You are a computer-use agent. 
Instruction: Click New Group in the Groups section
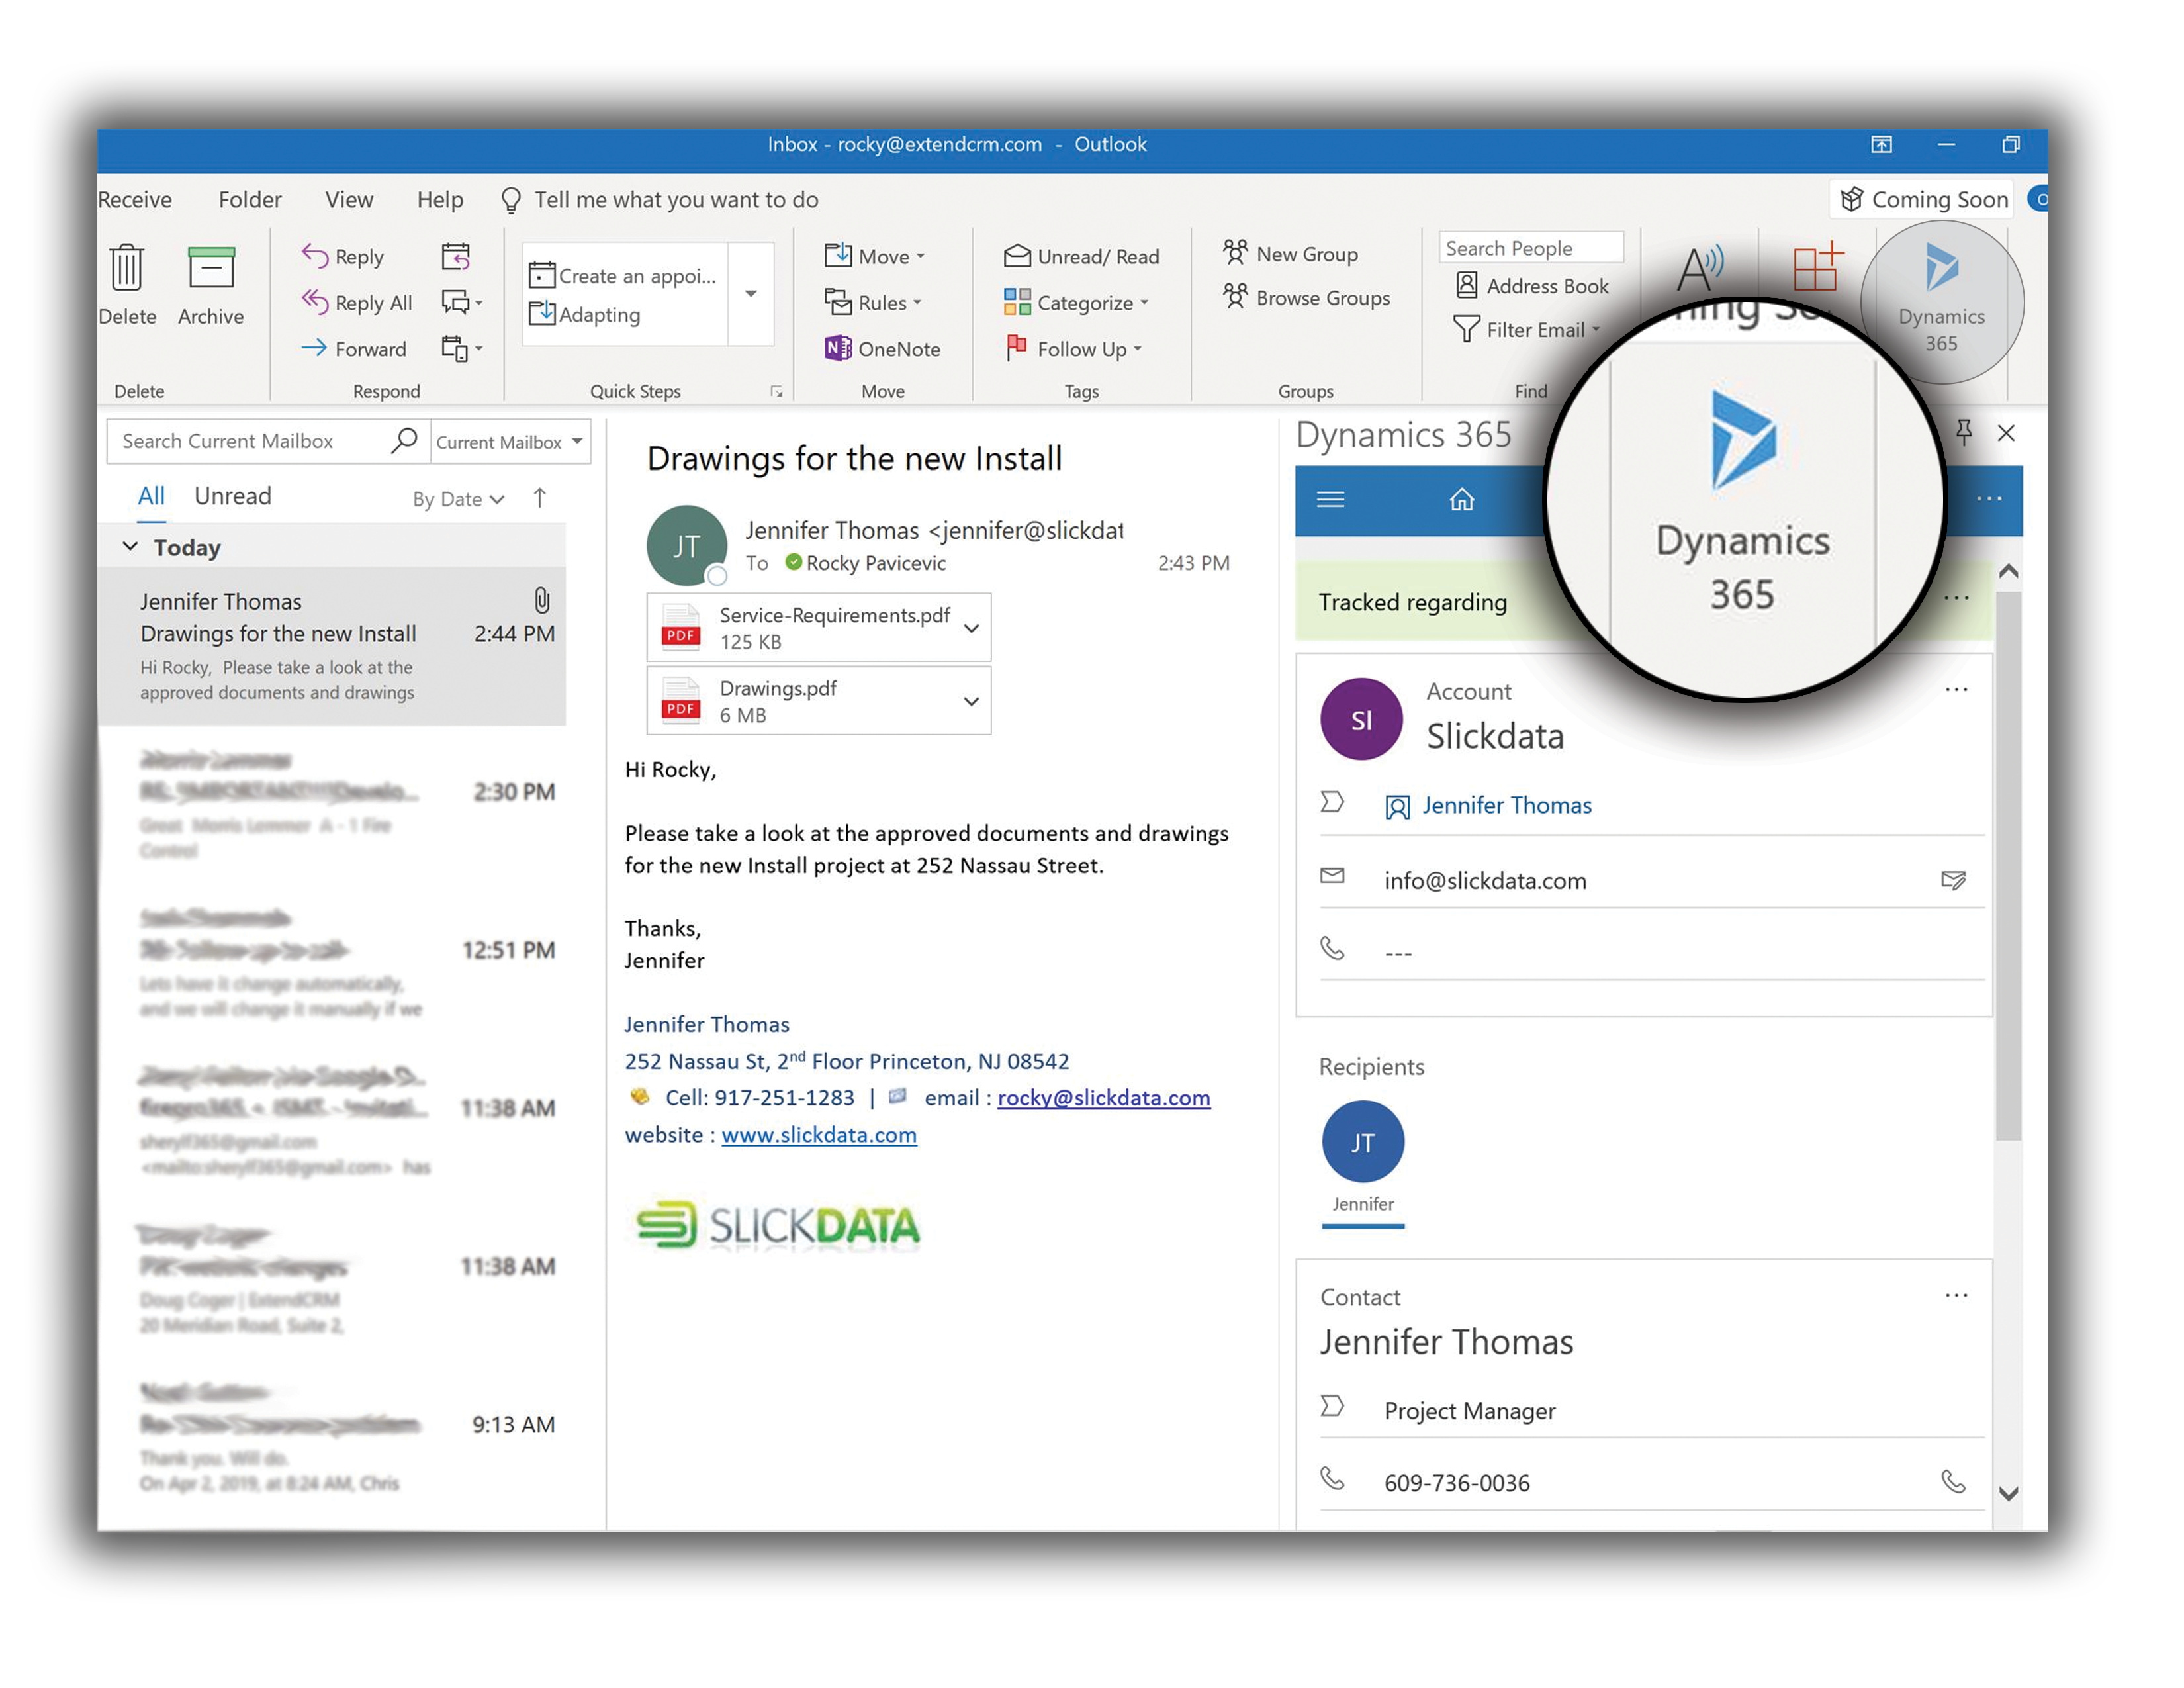click(1291, 254)
